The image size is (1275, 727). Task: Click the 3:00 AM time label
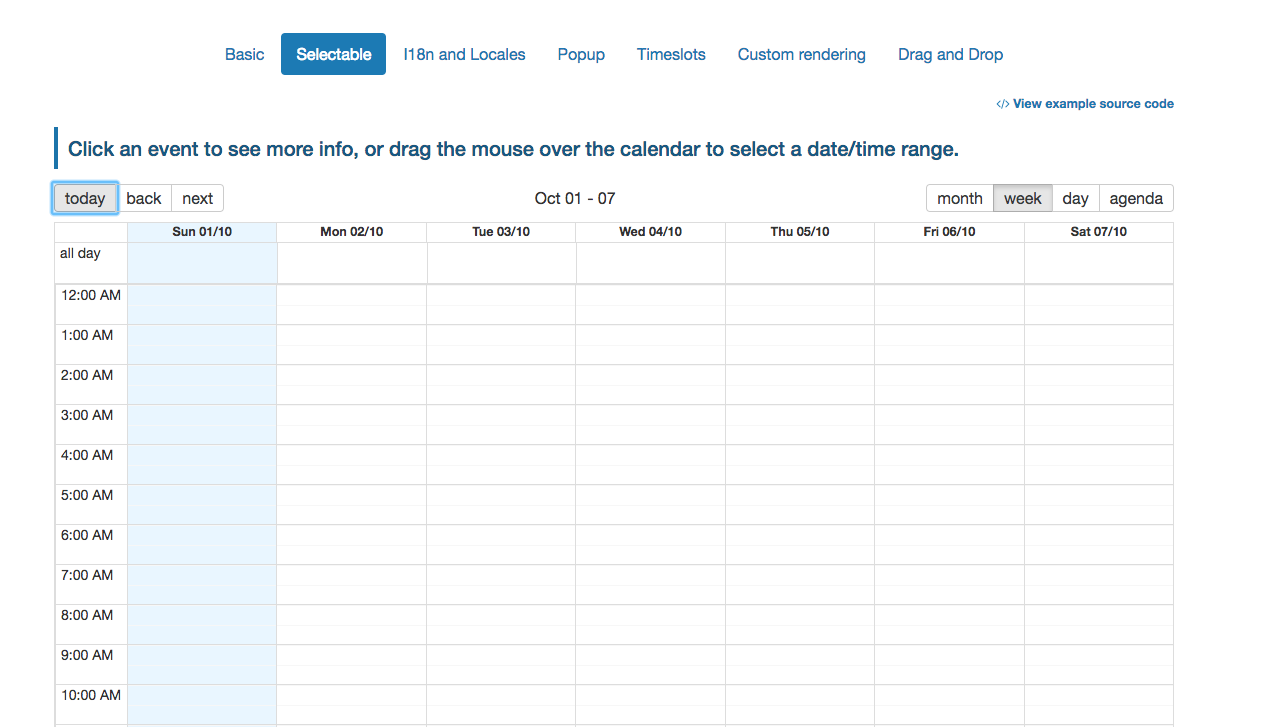coord(88,415)
